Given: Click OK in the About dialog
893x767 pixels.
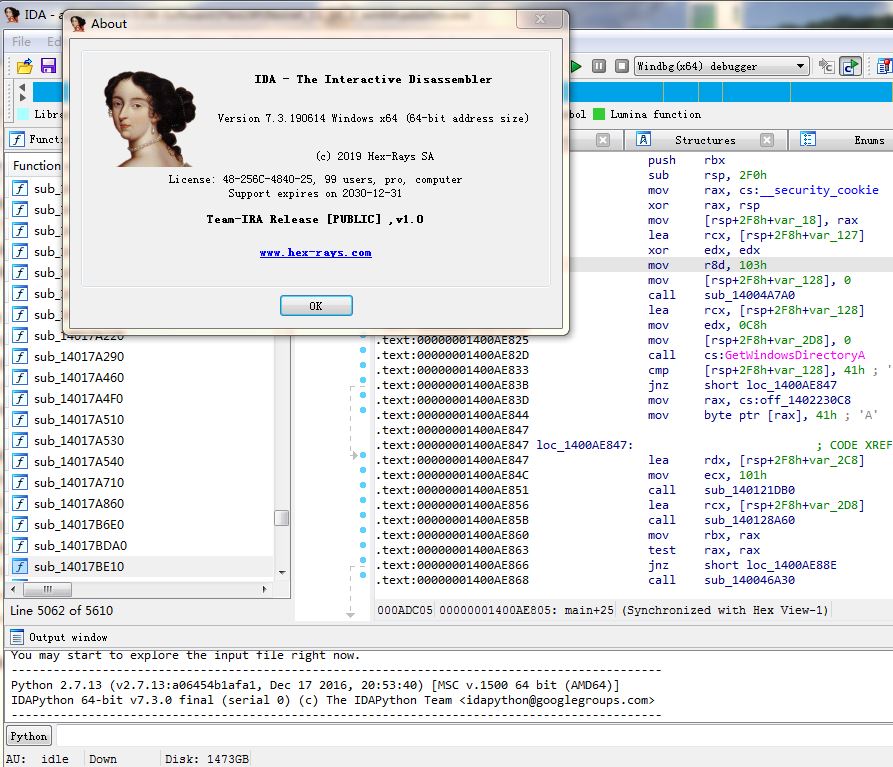Looking at the screenshot, I should coord(316,306).
